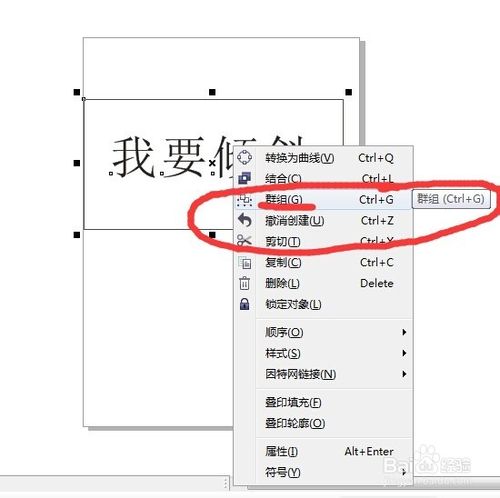Choose 转换为曲线(V) from context menu
The width and height of the screenshot is (500, 498).
pos(323,158)
